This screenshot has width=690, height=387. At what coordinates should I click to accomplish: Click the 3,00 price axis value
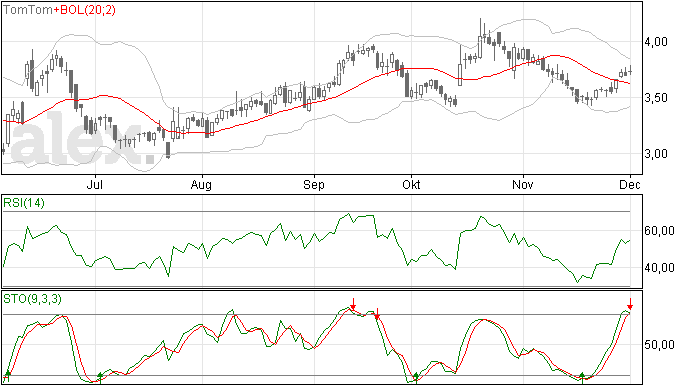[x=656, y=154]
